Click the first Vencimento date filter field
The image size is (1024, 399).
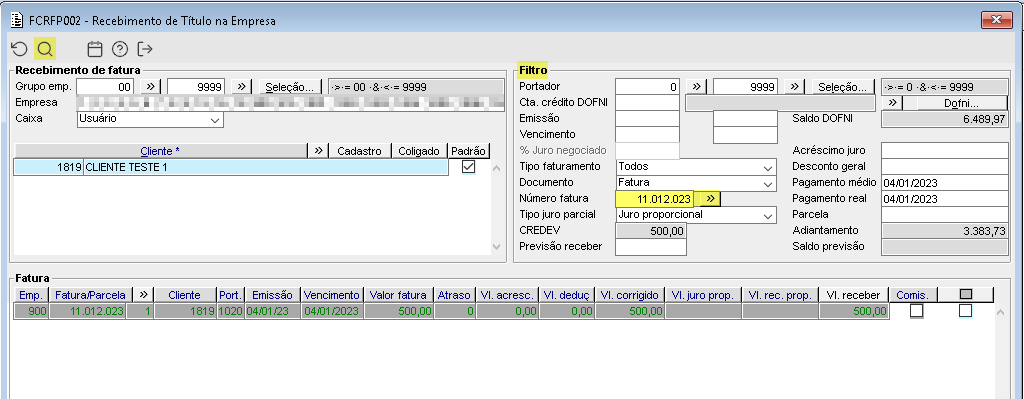(647, 135)
